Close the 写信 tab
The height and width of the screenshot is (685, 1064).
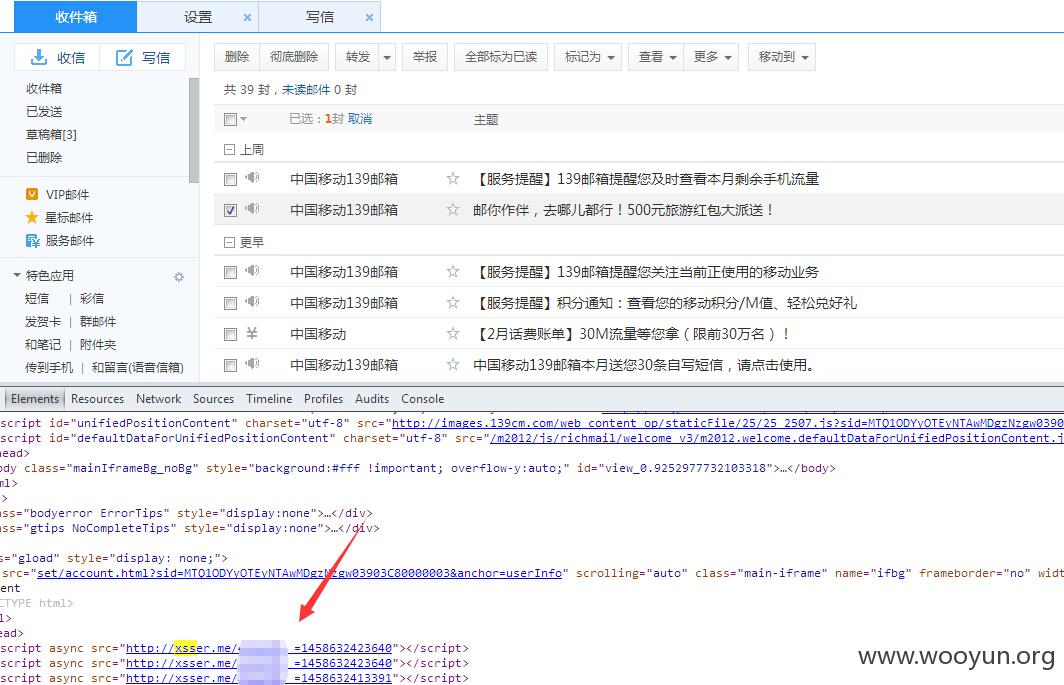(369, 18)
